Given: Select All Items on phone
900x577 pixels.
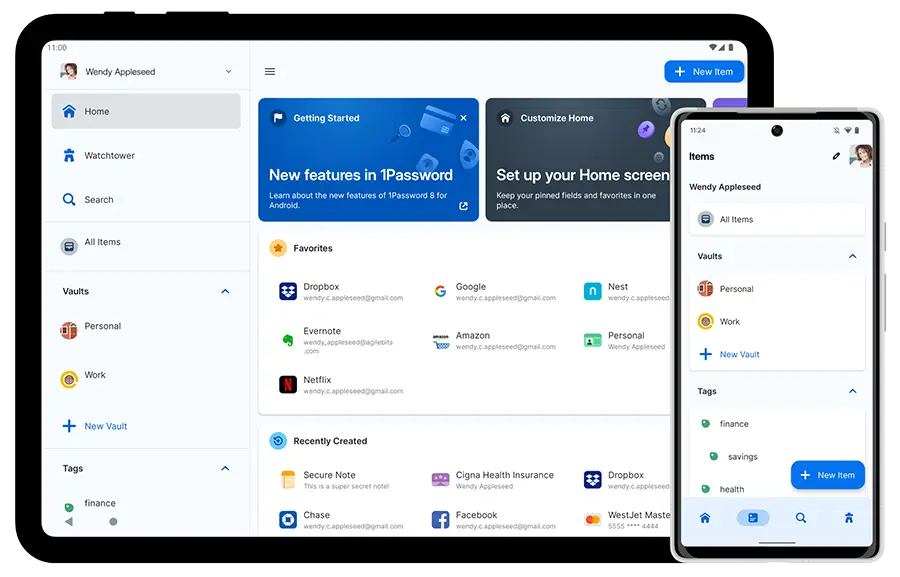Looking at the screenshot, I should 777,219.
